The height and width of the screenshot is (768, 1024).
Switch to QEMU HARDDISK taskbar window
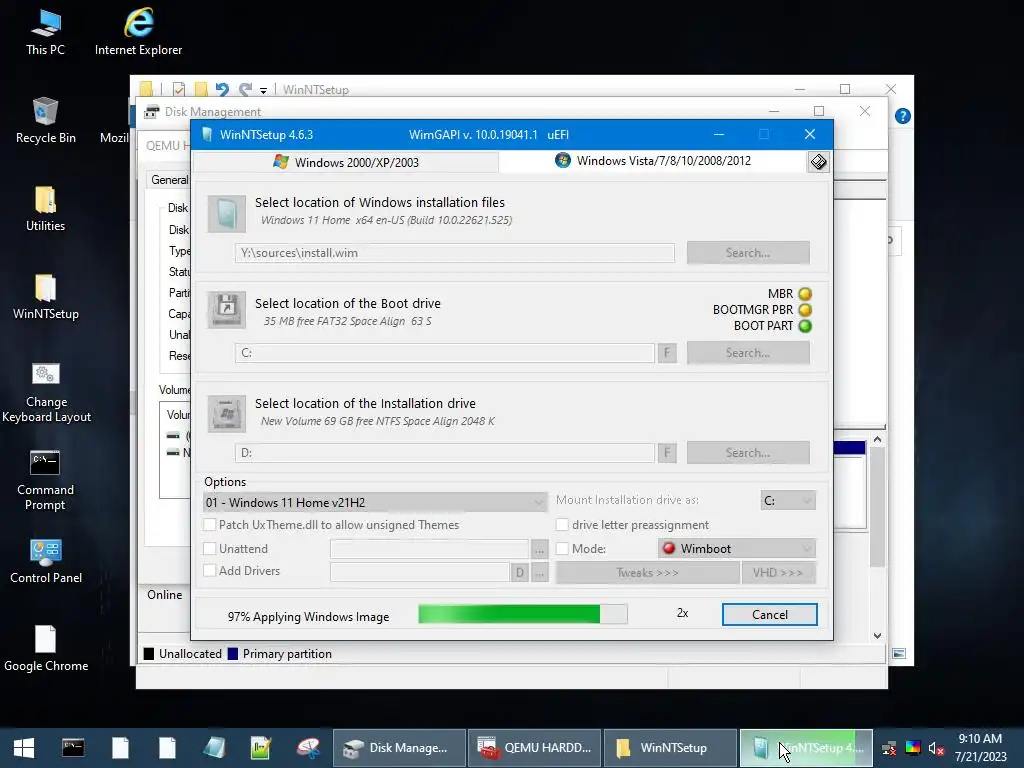point(534,748)
